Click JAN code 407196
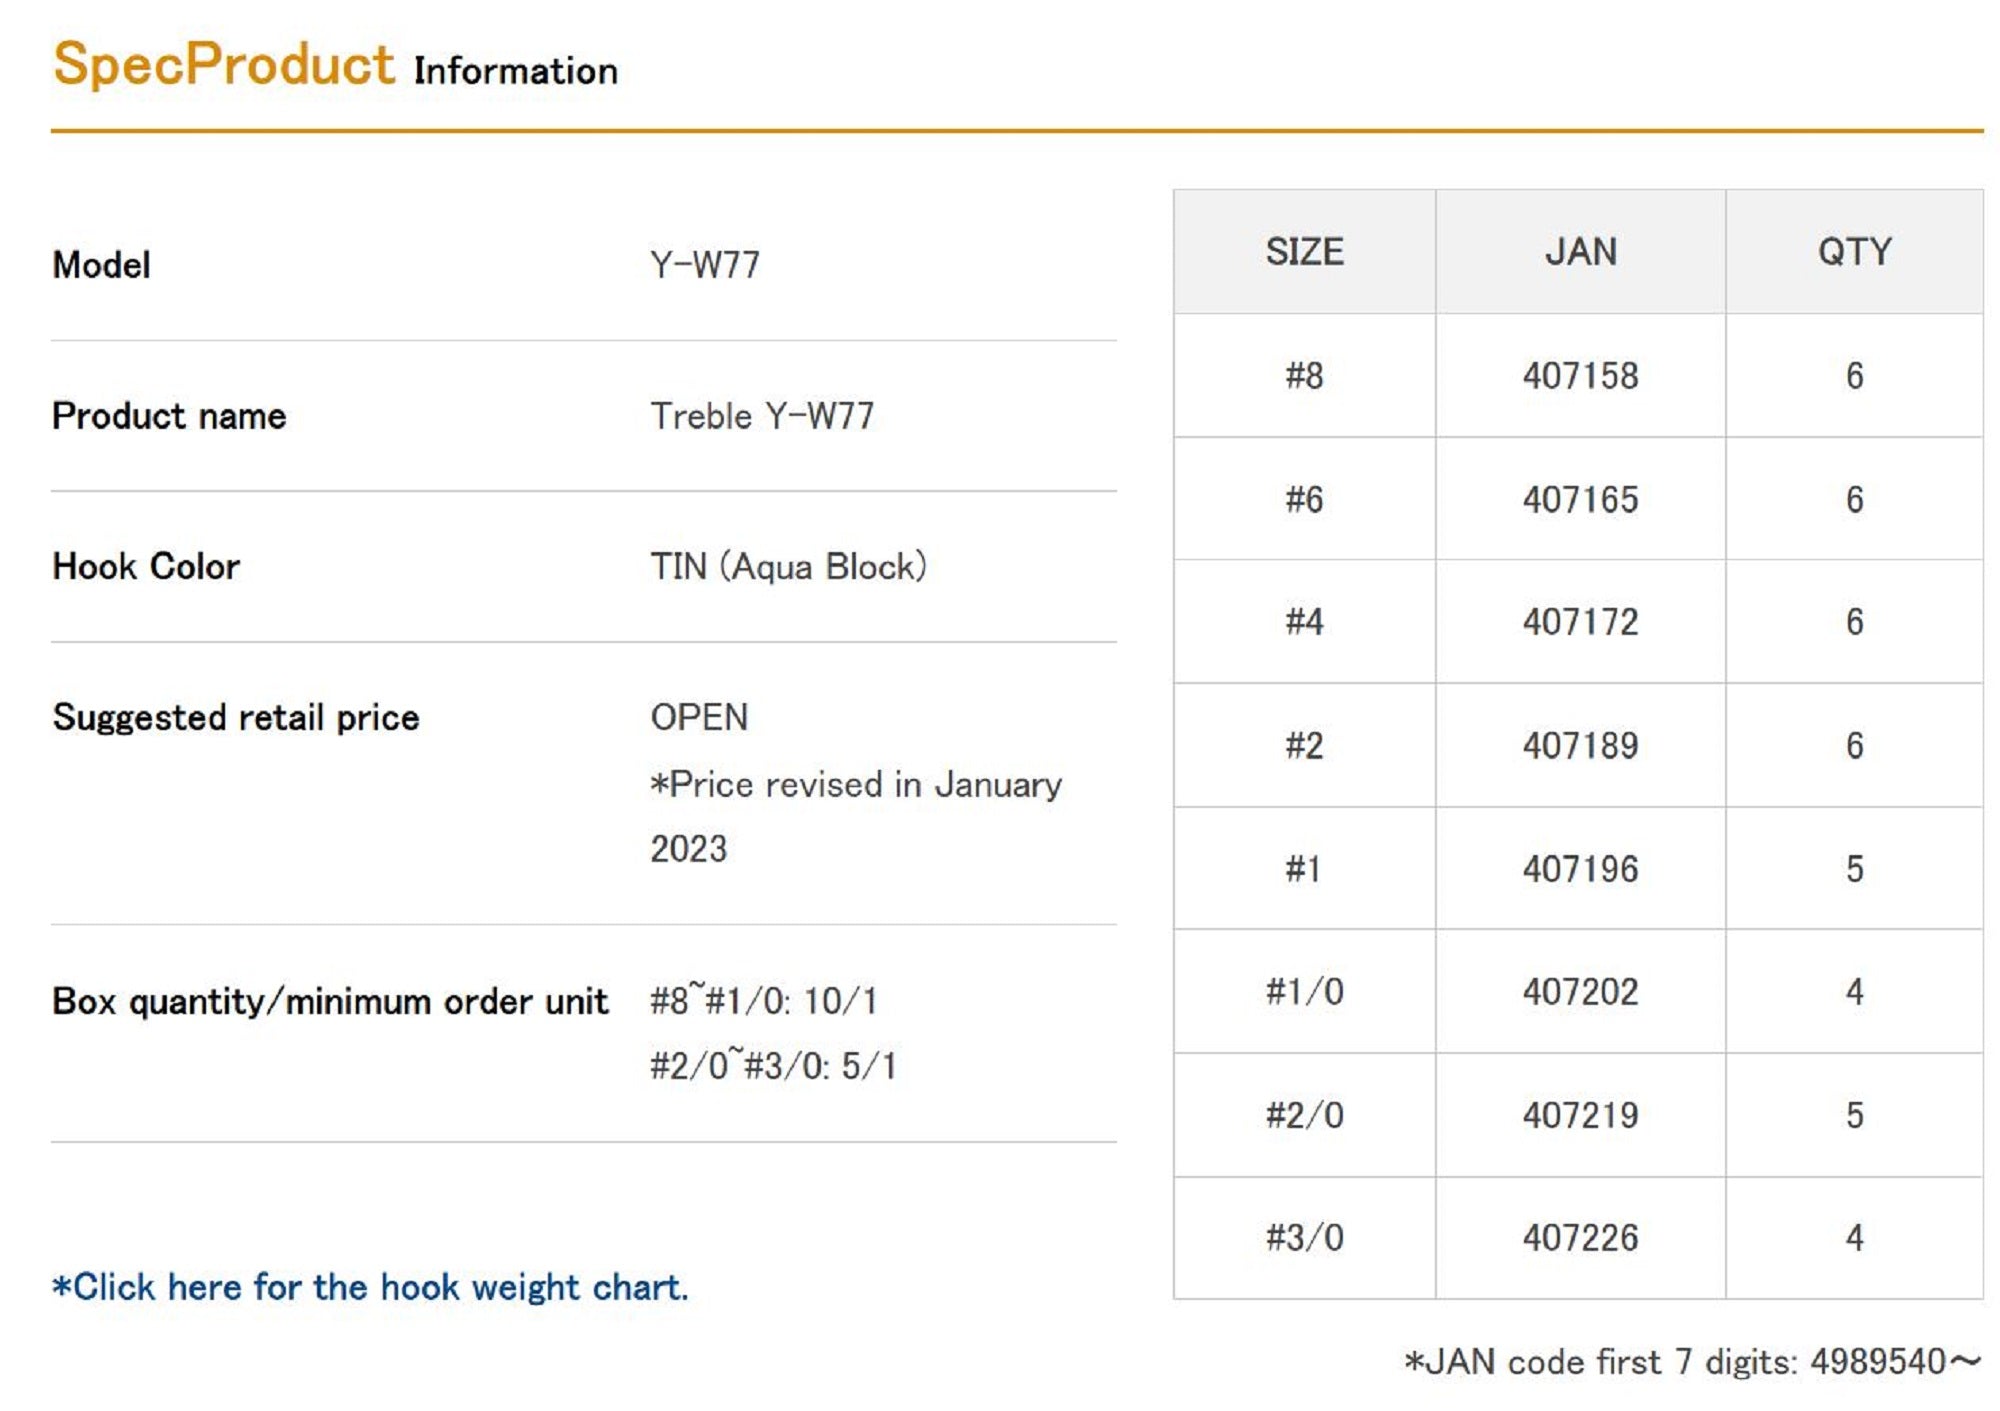This screenshot has height=1411, width=2000. [x=1580, y=869]
